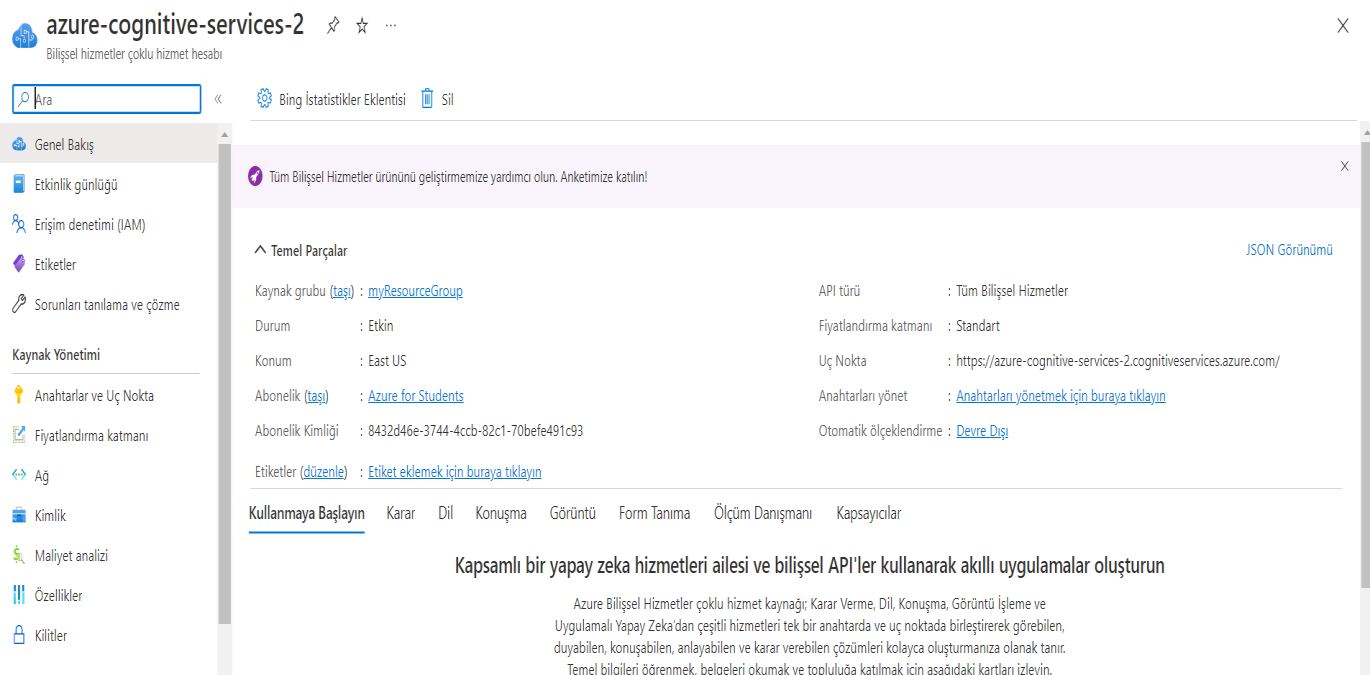Click the East US location value

click(x=387, y=361)
